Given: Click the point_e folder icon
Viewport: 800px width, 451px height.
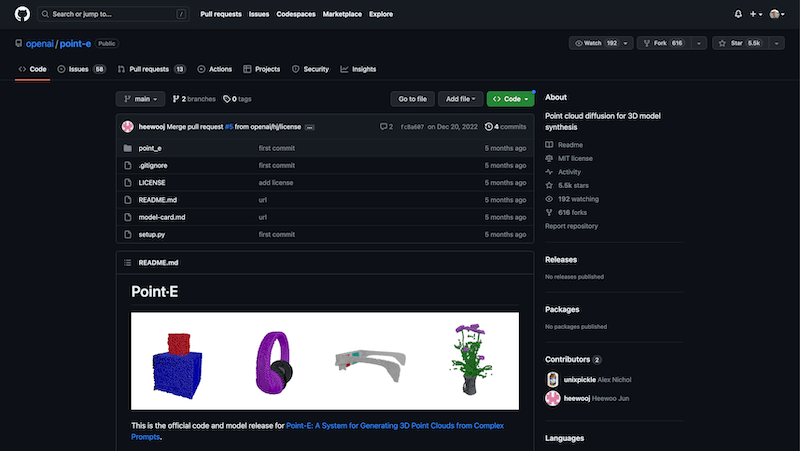Looking at the screenshot, I should (x=127, y=148).
